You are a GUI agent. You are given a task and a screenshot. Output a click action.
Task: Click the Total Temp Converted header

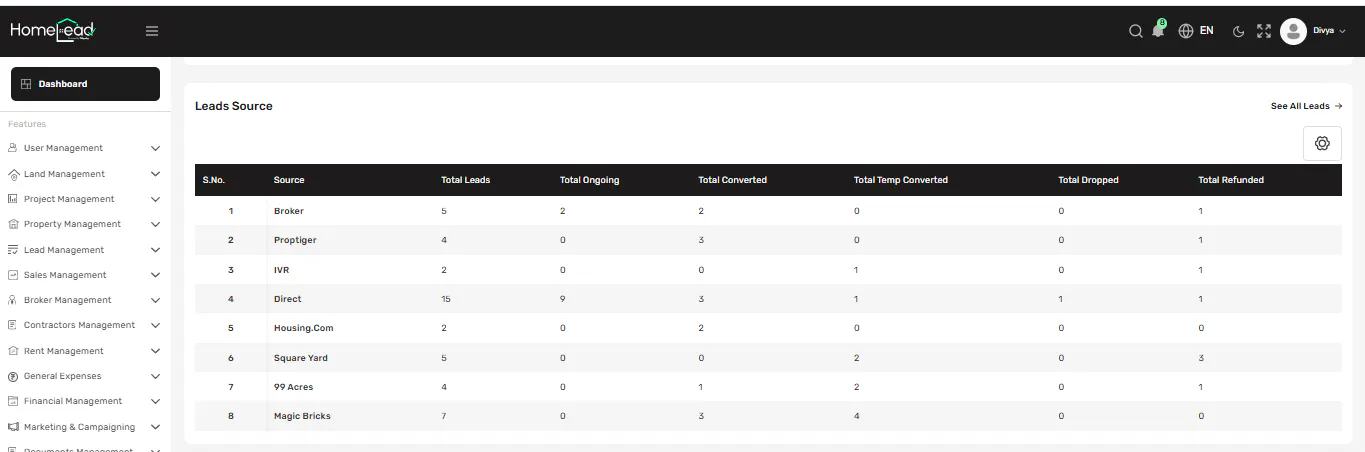point(901,180)
